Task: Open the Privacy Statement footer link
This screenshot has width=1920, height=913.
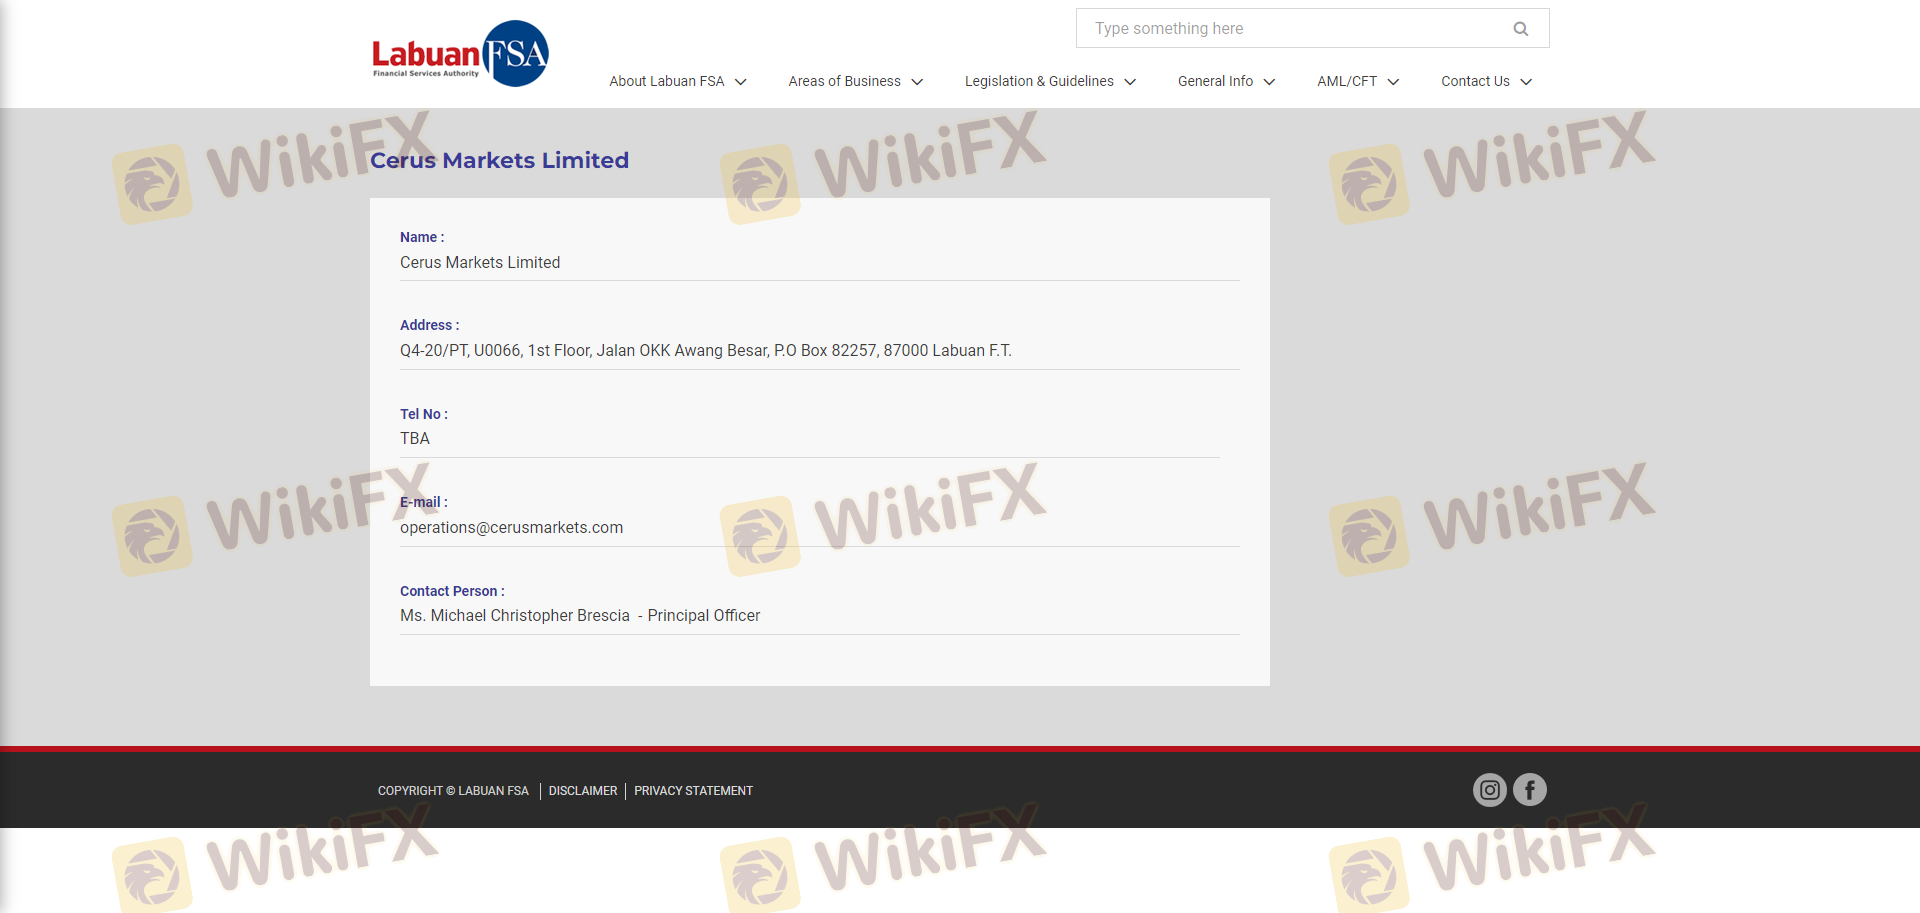Action: 693,791
